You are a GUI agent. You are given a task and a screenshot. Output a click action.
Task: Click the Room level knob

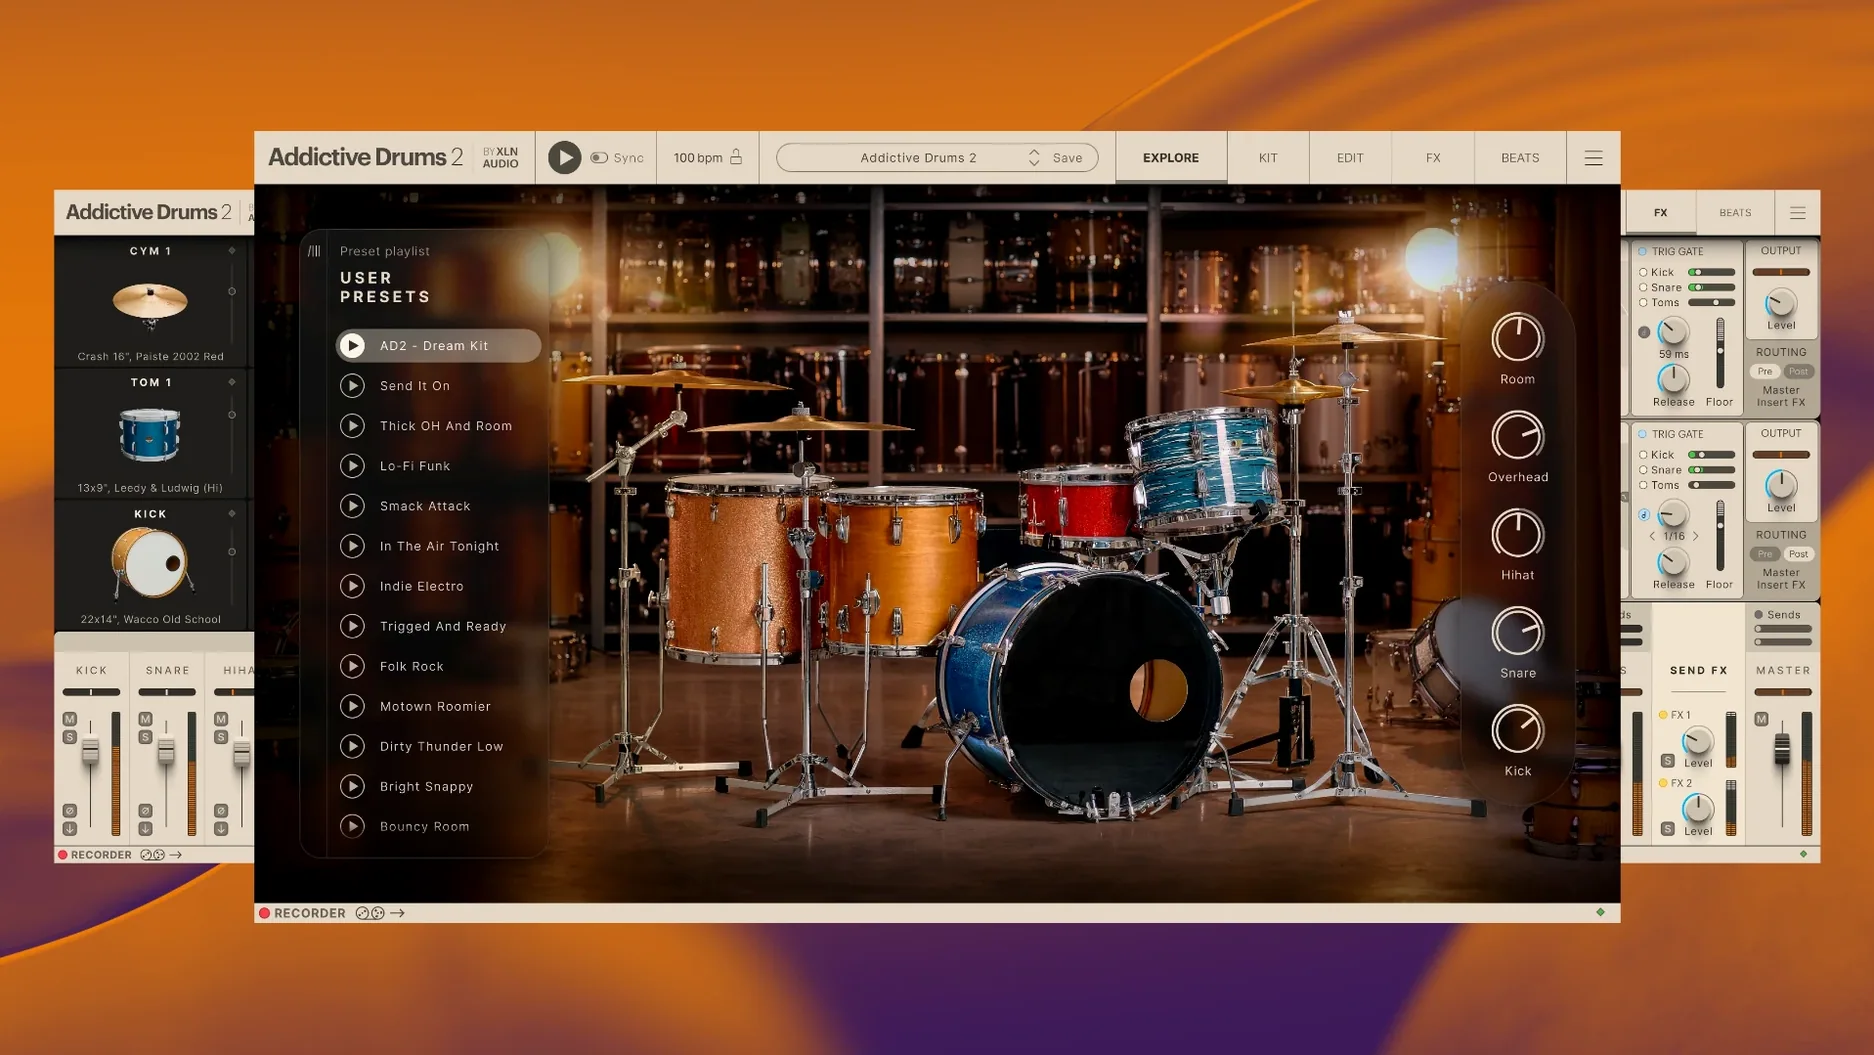(x=1517, y=339)
